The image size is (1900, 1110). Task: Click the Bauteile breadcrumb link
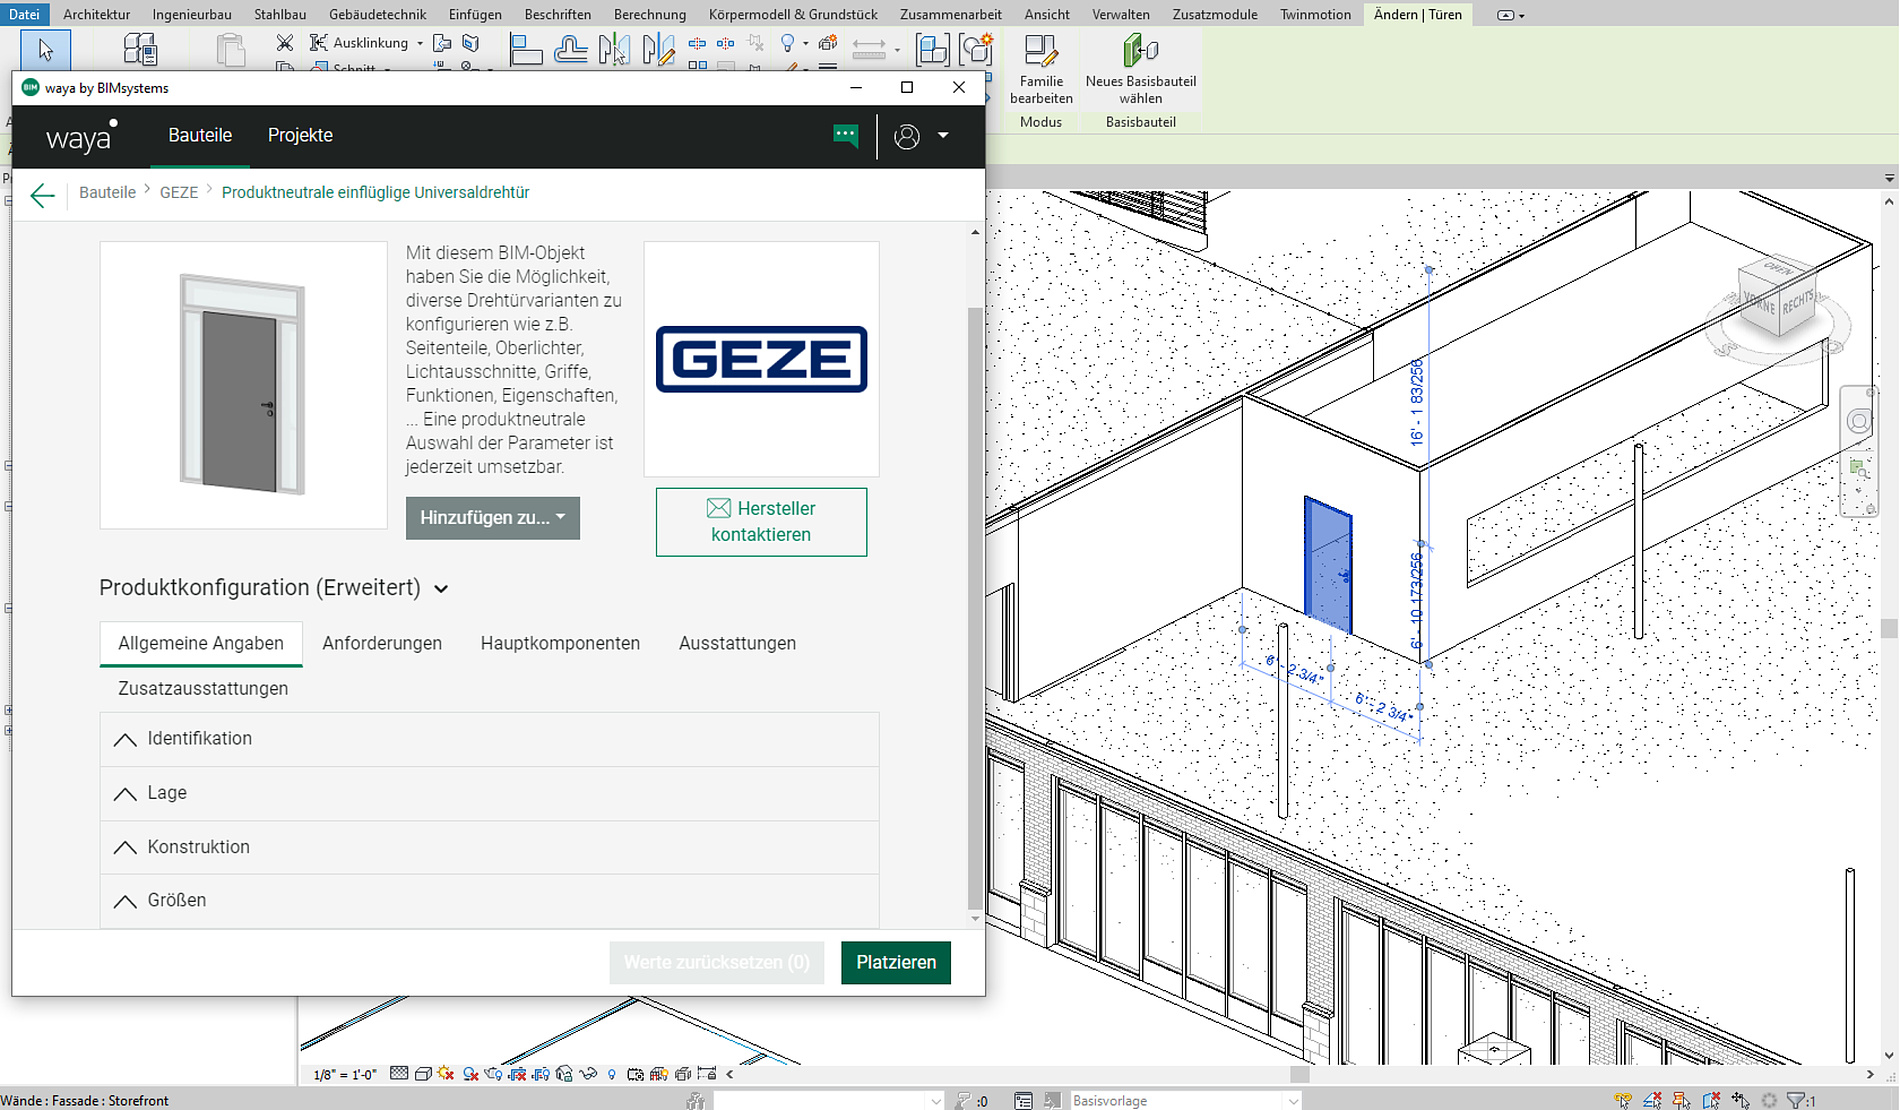tap(107, 193)
